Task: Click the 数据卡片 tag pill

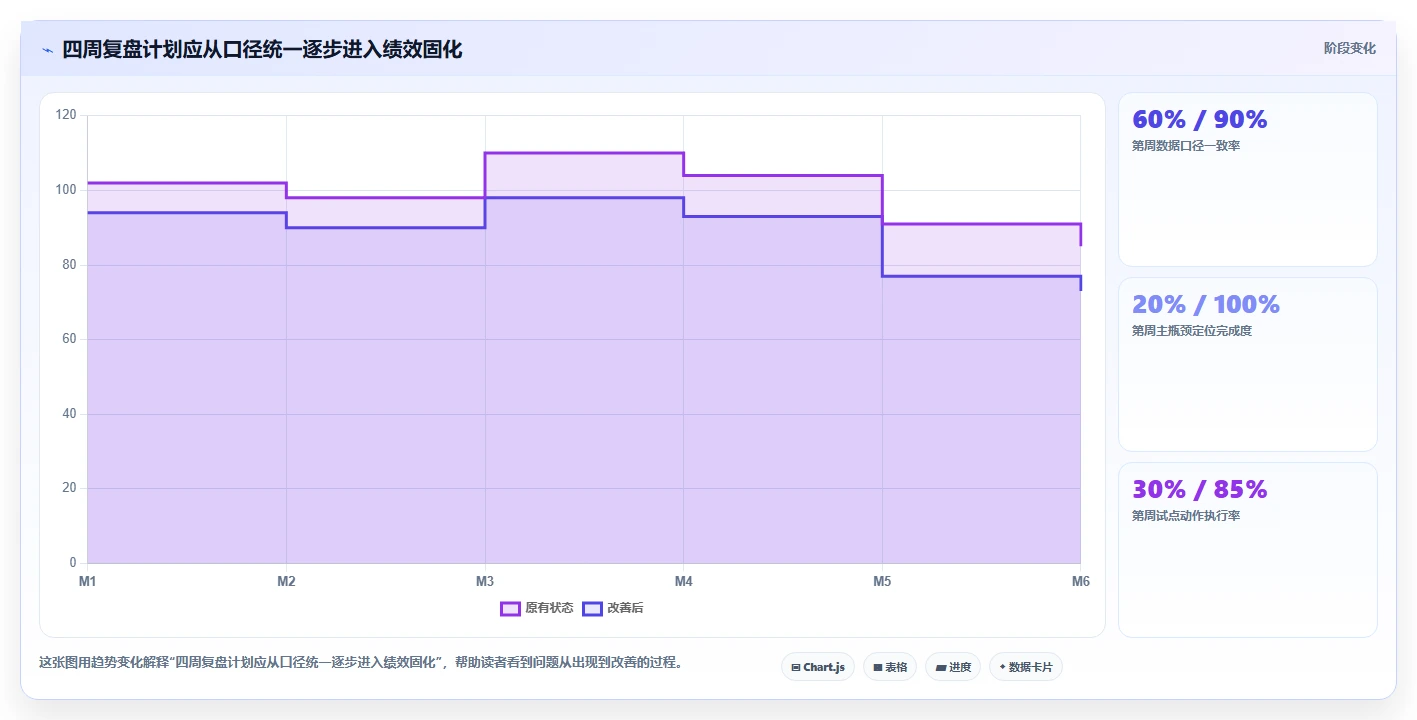Action: pos(1026,667)
